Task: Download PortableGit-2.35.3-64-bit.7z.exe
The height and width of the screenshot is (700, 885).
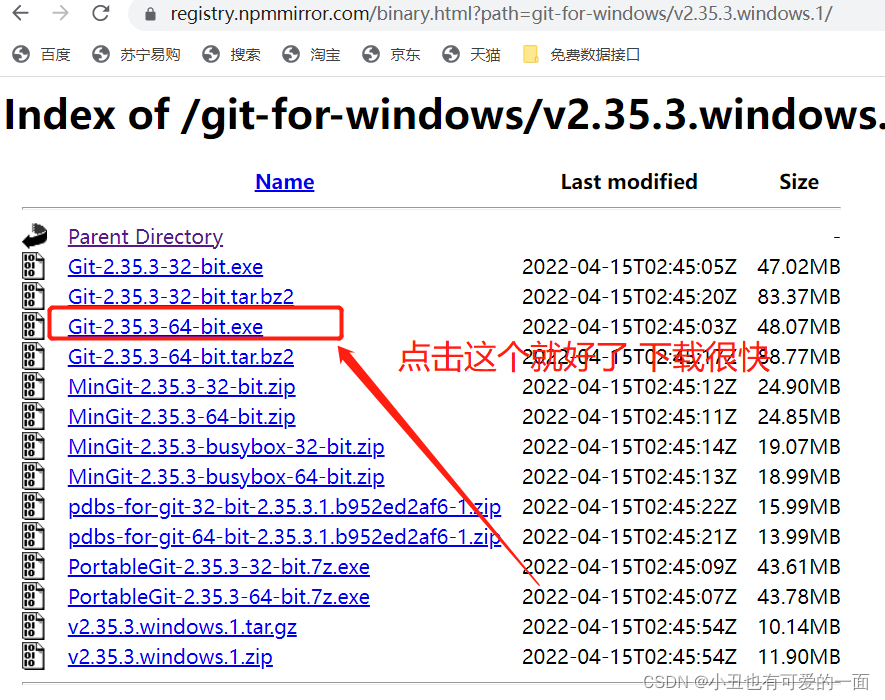Action: (219, 597)
